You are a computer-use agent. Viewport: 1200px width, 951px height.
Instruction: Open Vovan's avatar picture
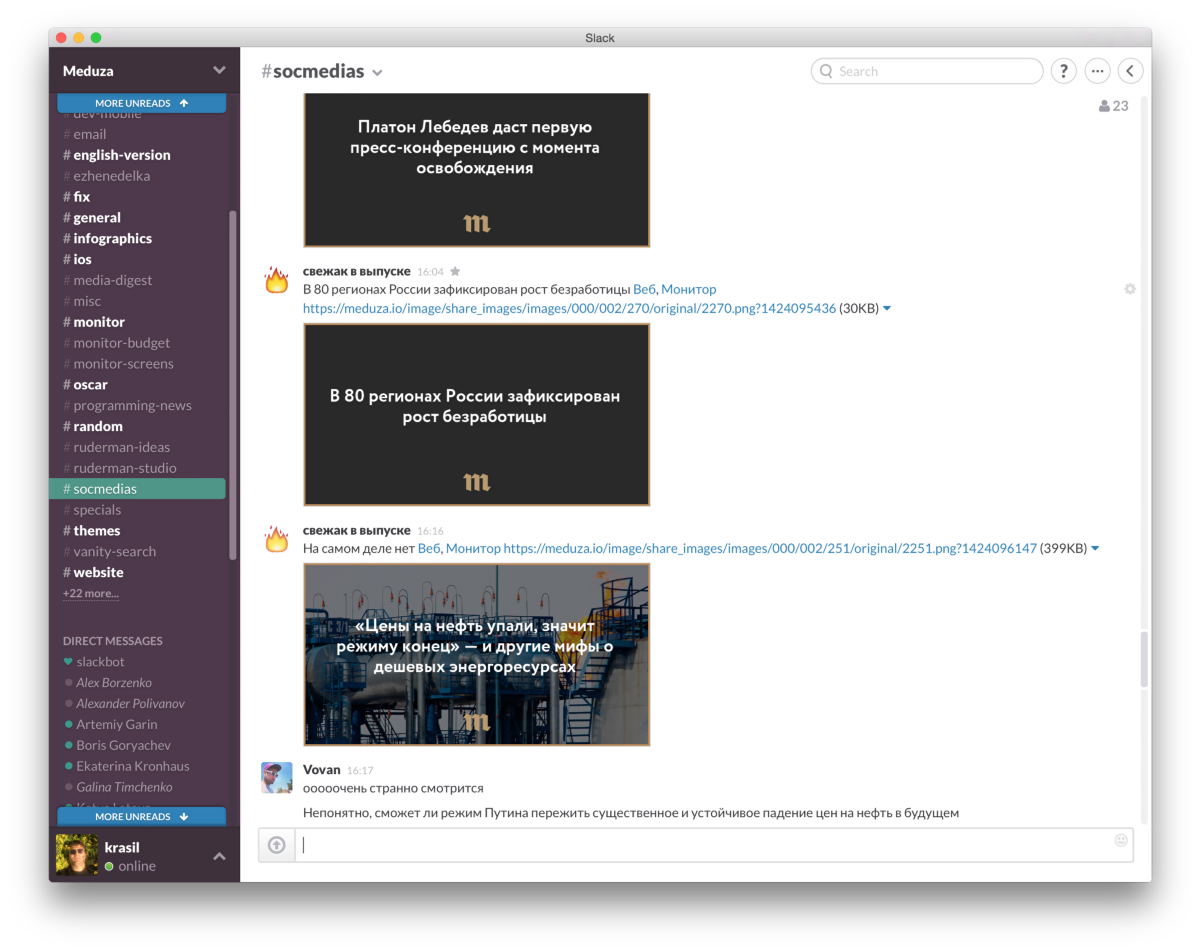click(x=277, y=778)
